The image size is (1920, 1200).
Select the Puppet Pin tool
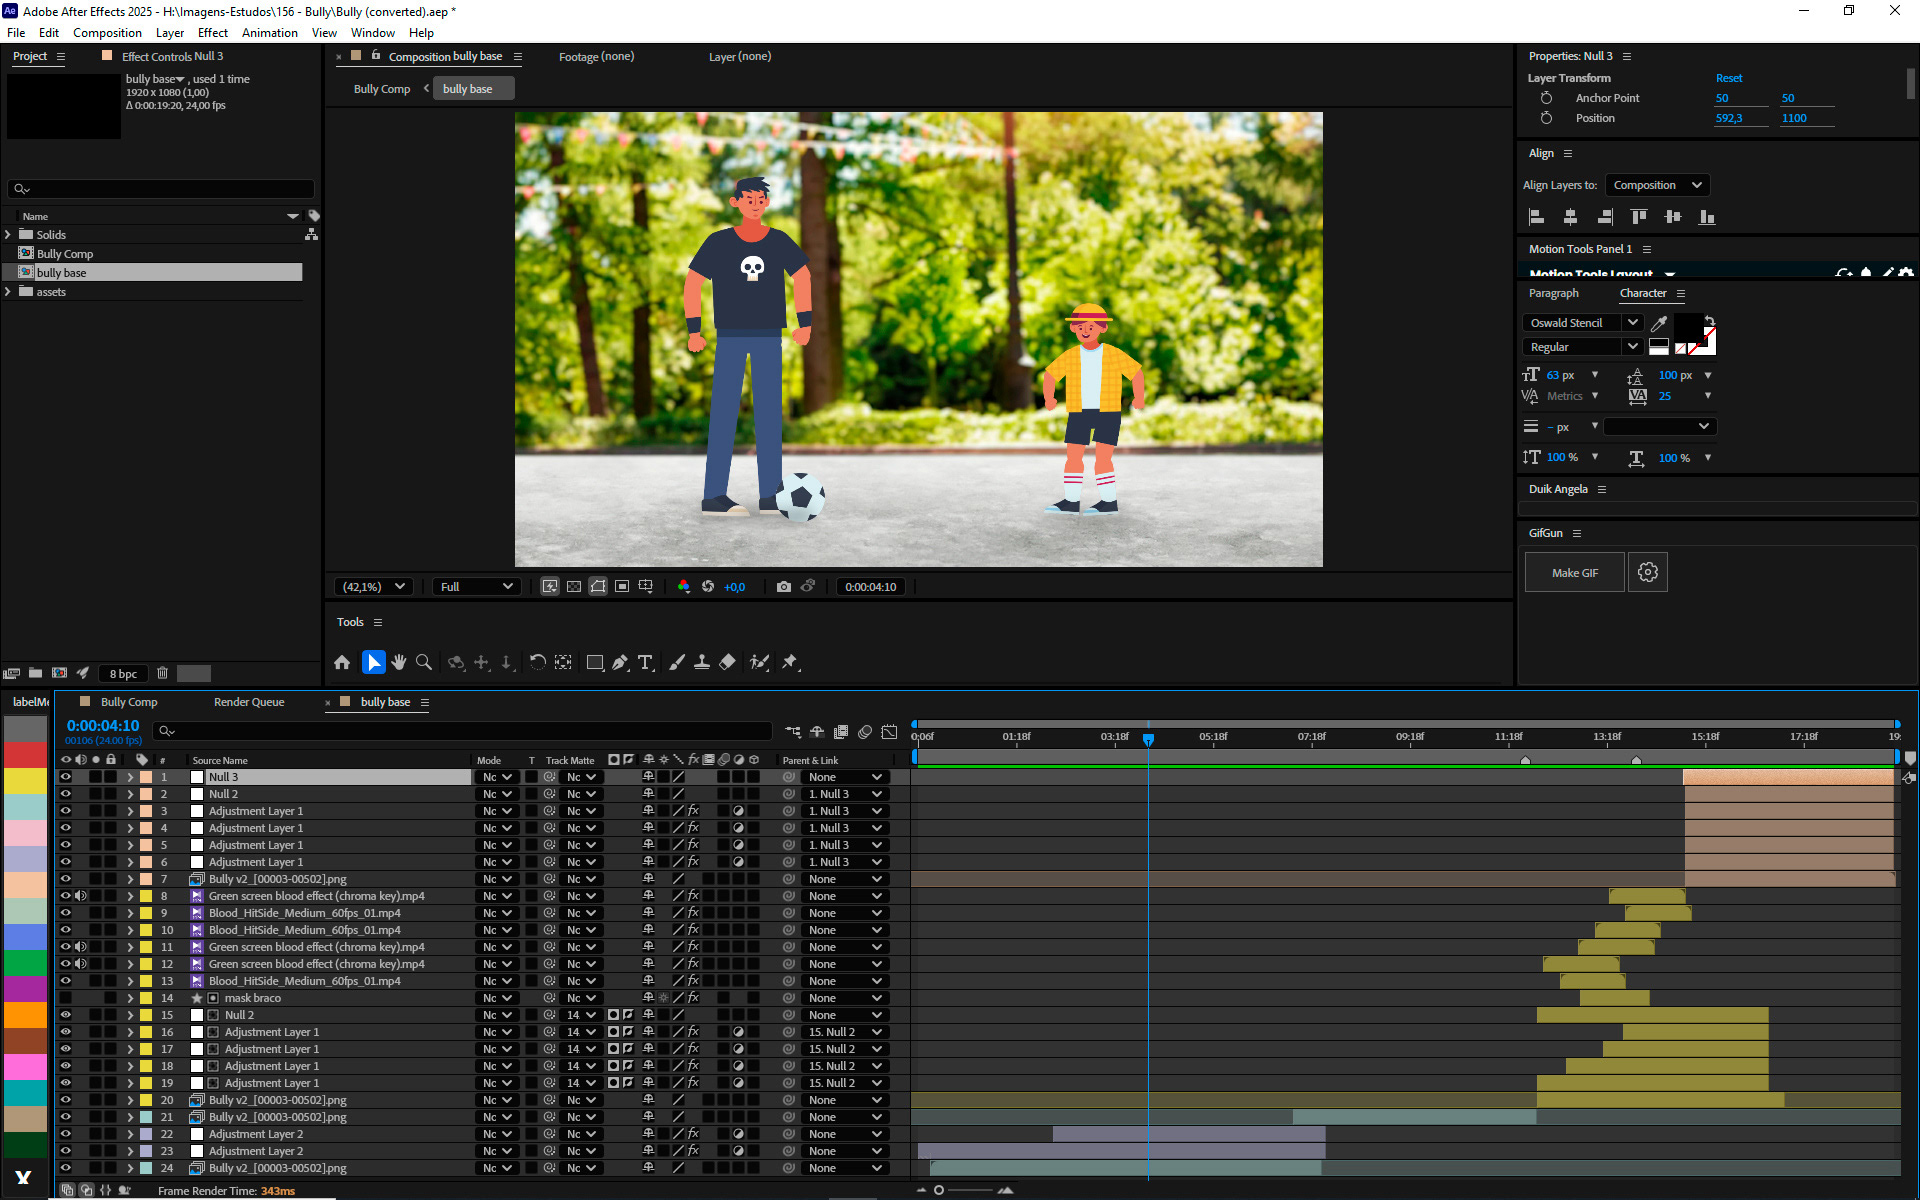790,662
